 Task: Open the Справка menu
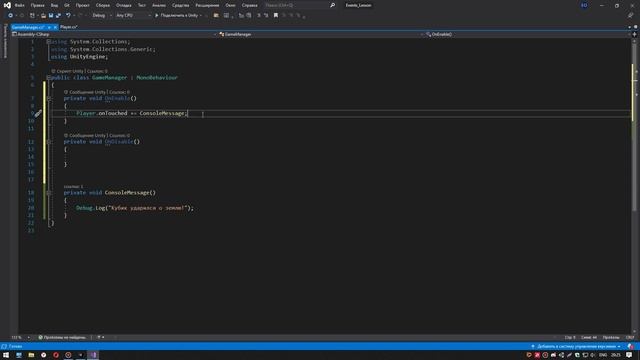249,5
